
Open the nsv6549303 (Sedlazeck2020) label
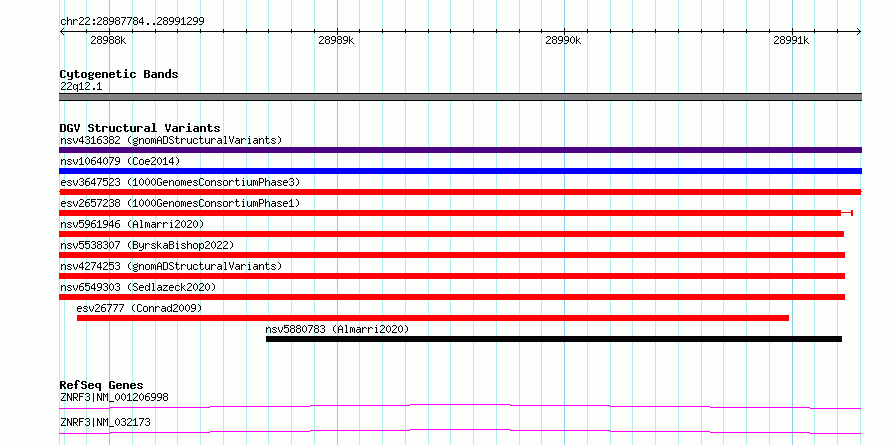coord(138,287)
